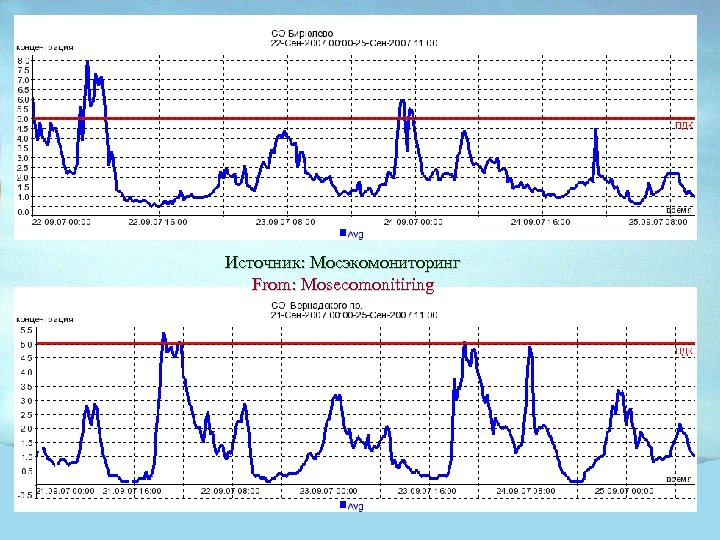The image size is (720, 540).
Task: Click x-axis label '24.09.07 16:00'
Action: [540, 222]
